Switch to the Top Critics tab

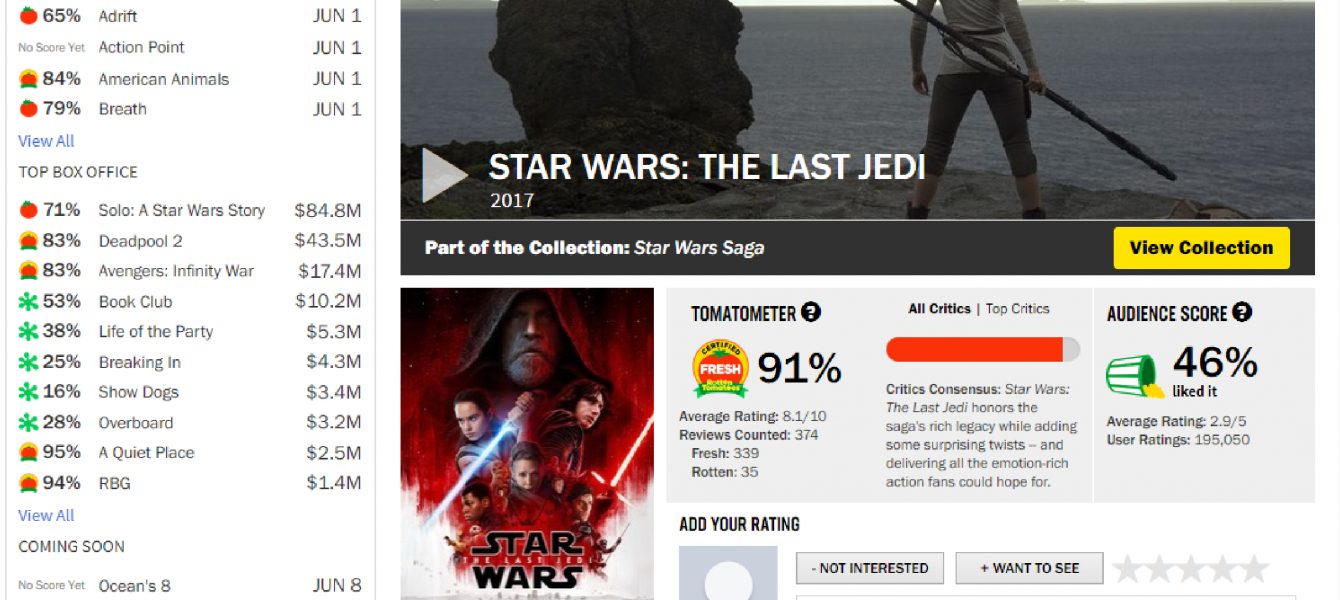pos(1018,309)
